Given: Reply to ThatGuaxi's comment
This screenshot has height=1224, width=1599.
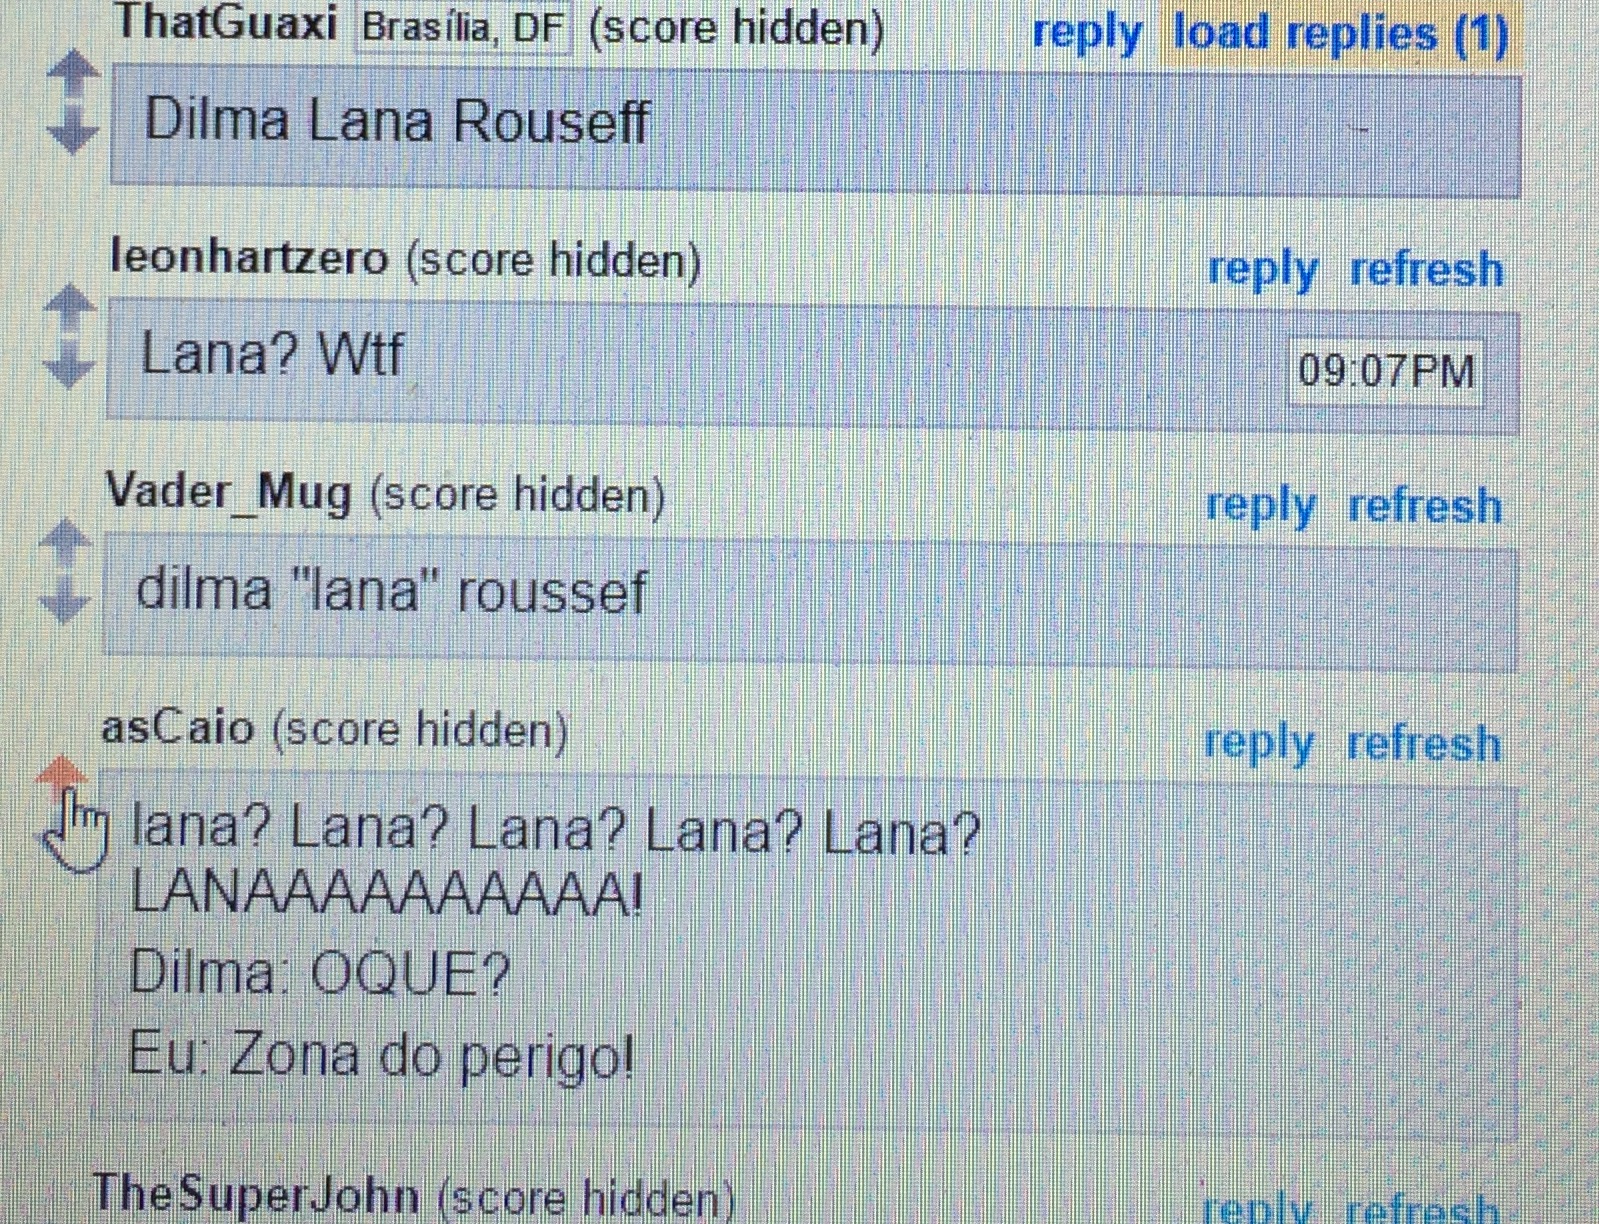Looking at the screenshot, I should 1087,33.
